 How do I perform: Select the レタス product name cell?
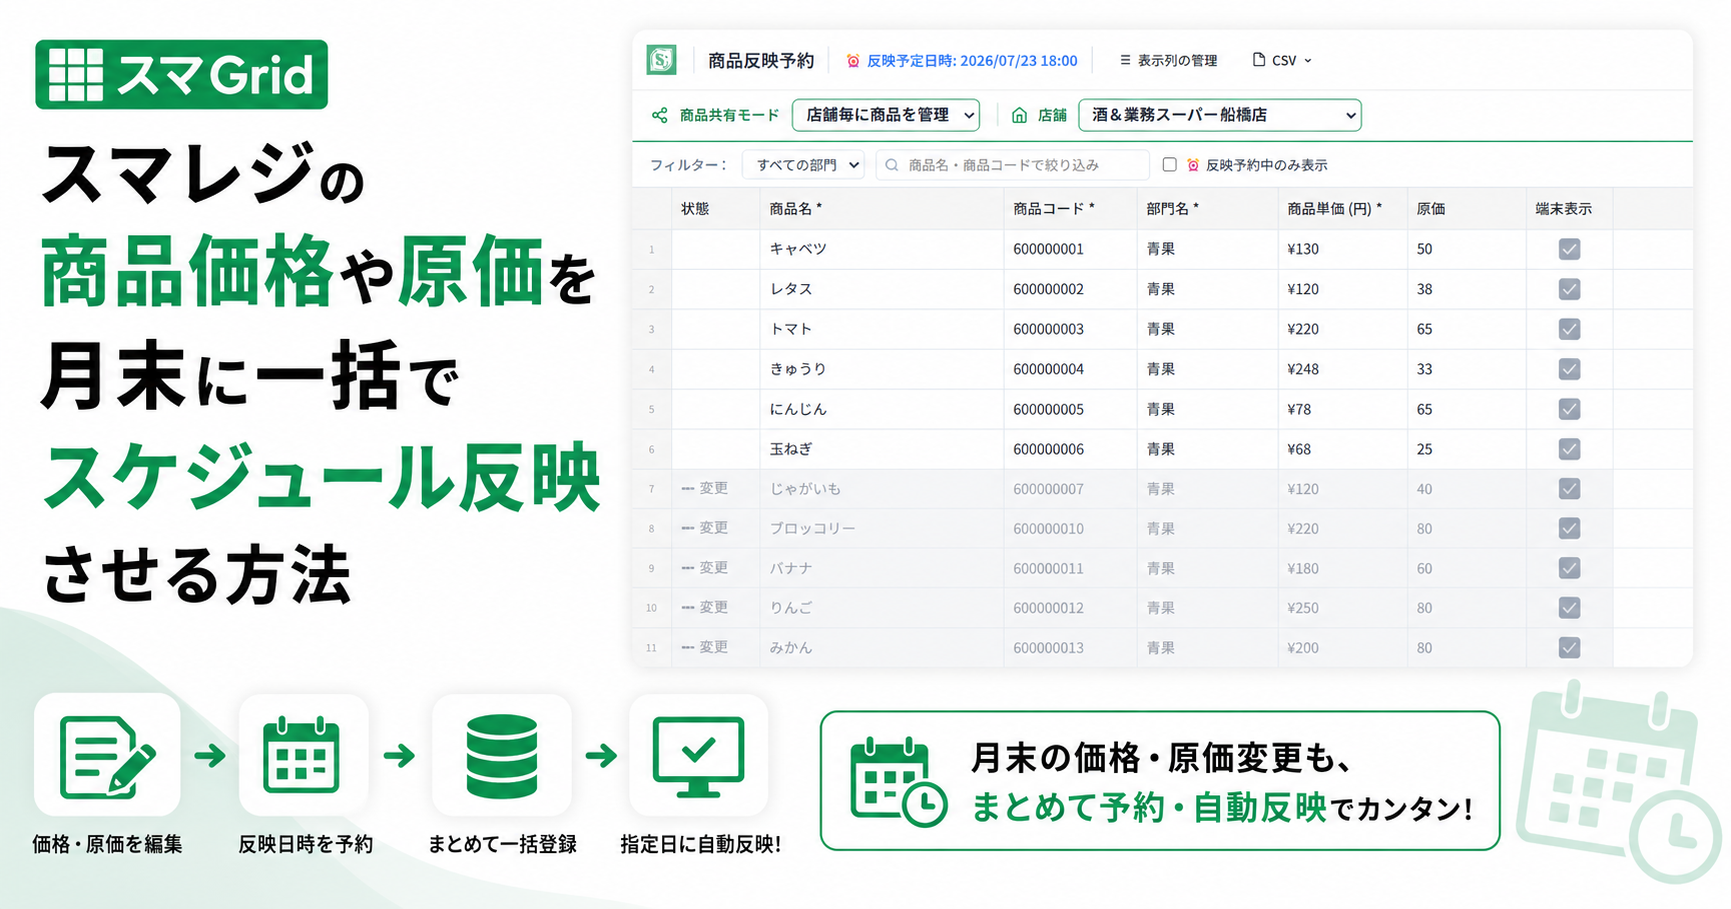pyautogui.click(x=881, y=289)
